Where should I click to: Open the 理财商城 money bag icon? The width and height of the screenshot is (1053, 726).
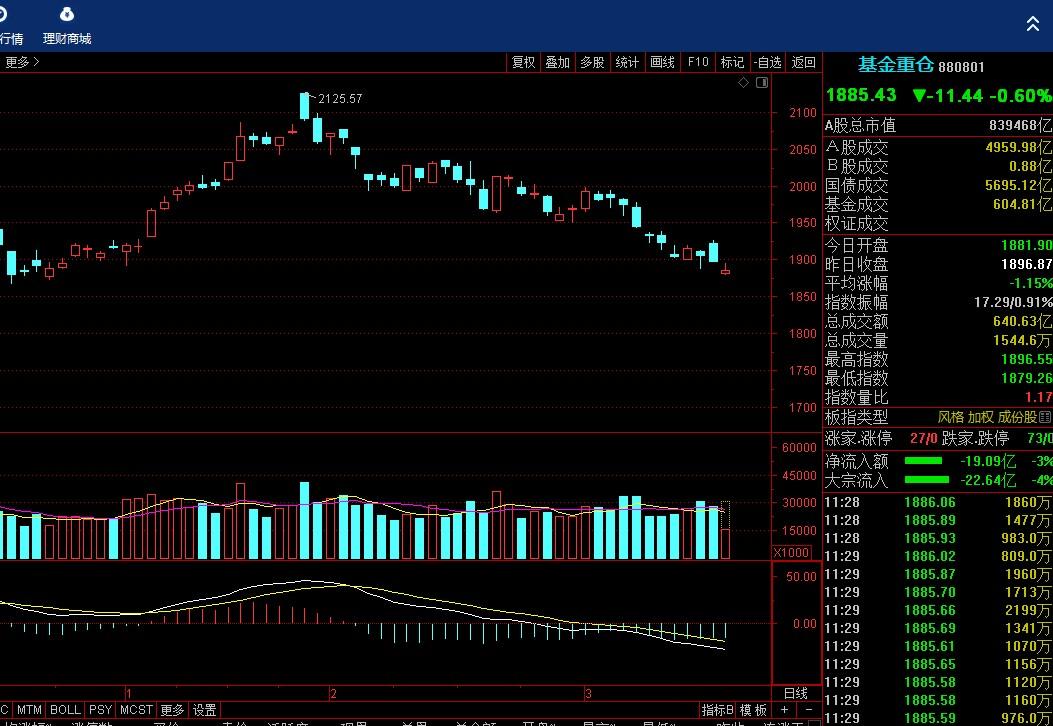[x=66, y=15]
